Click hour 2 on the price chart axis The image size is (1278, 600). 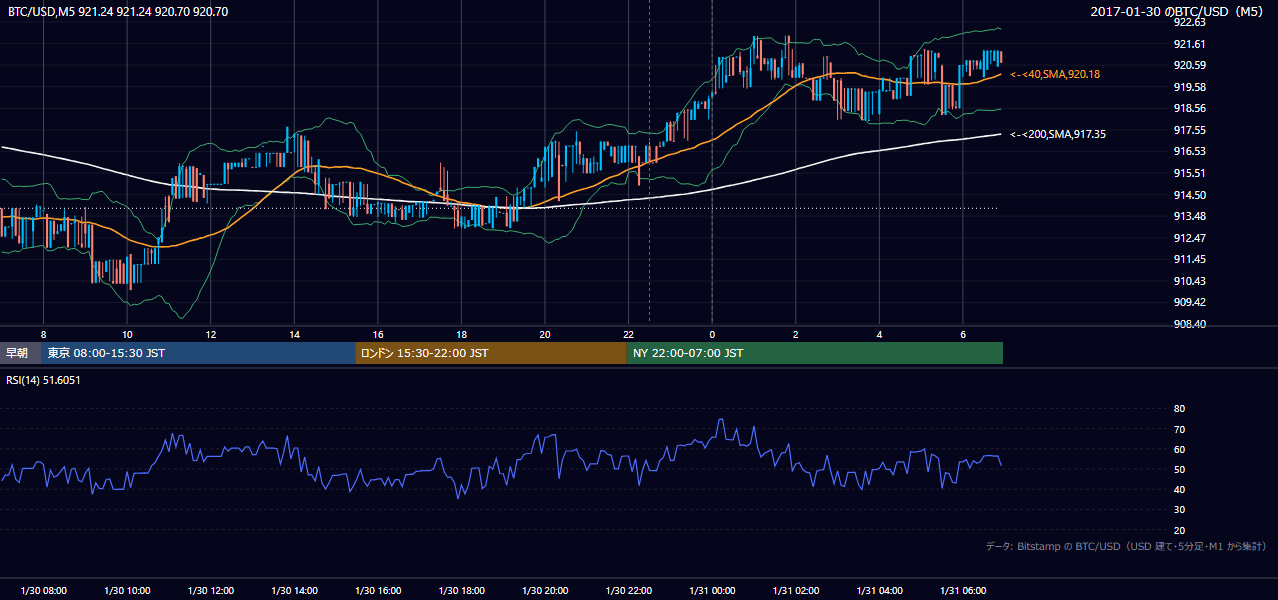pyautogui.click(x=795, y=334)
